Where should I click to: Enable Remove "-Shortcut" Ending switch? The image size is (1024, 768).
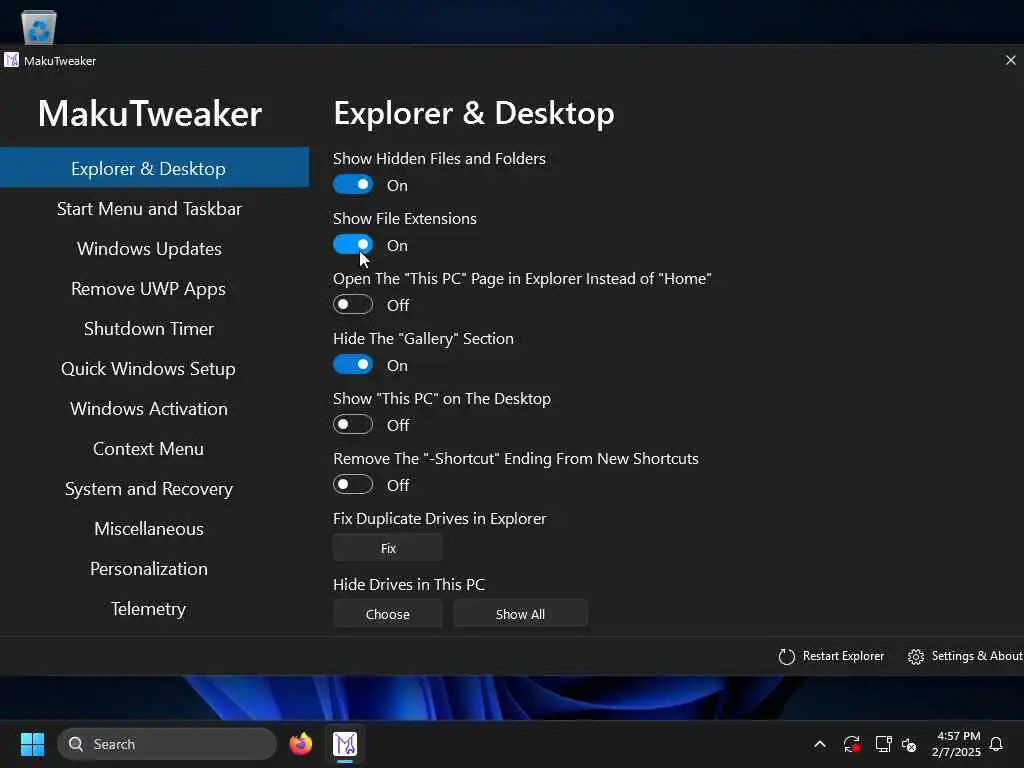click(353, 485)
